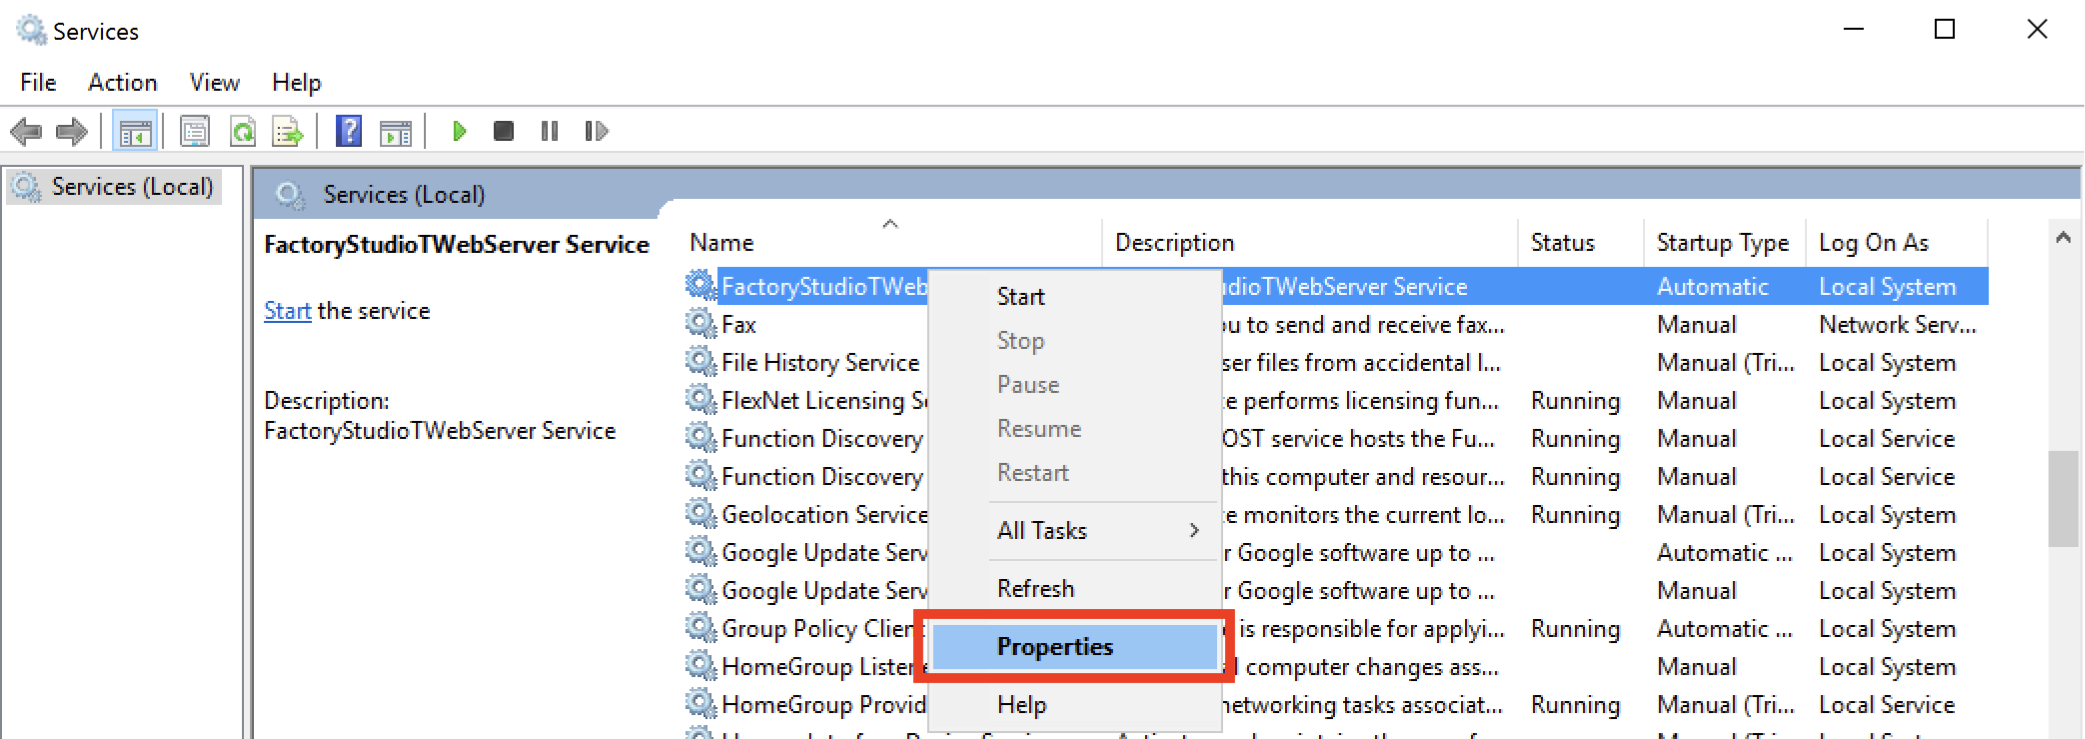
Task: Click the Restart Service toolbar icon
Action: (x=596, y=131)
